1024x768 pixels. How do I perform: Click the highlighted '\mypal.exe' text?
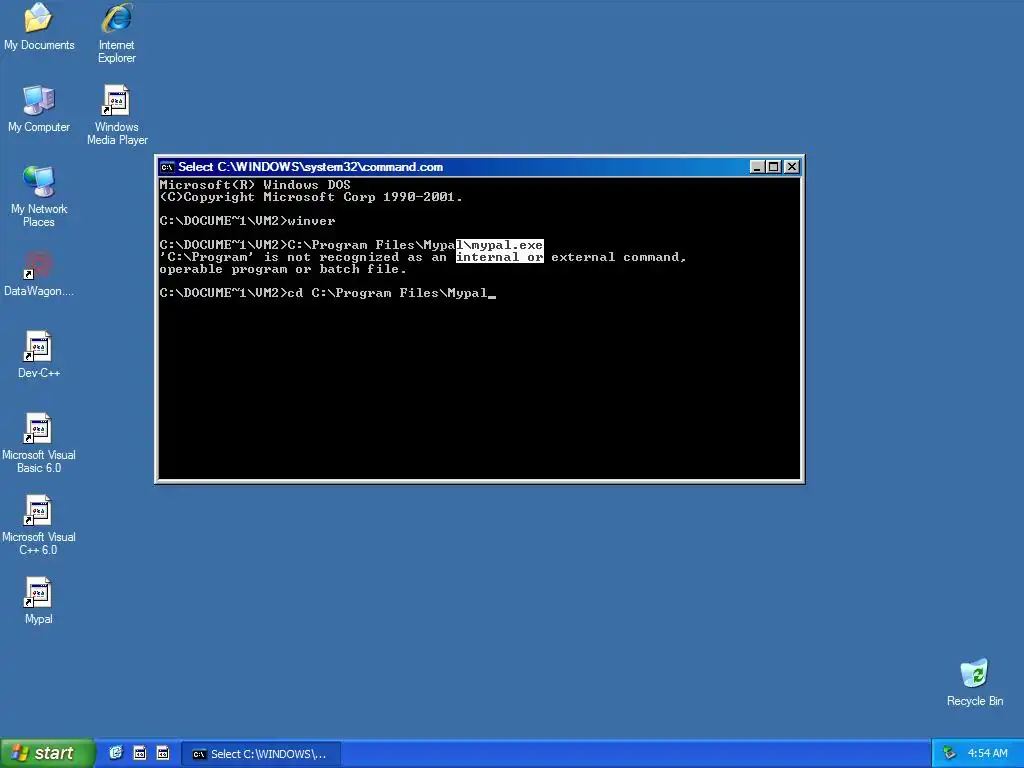(500, 245)
